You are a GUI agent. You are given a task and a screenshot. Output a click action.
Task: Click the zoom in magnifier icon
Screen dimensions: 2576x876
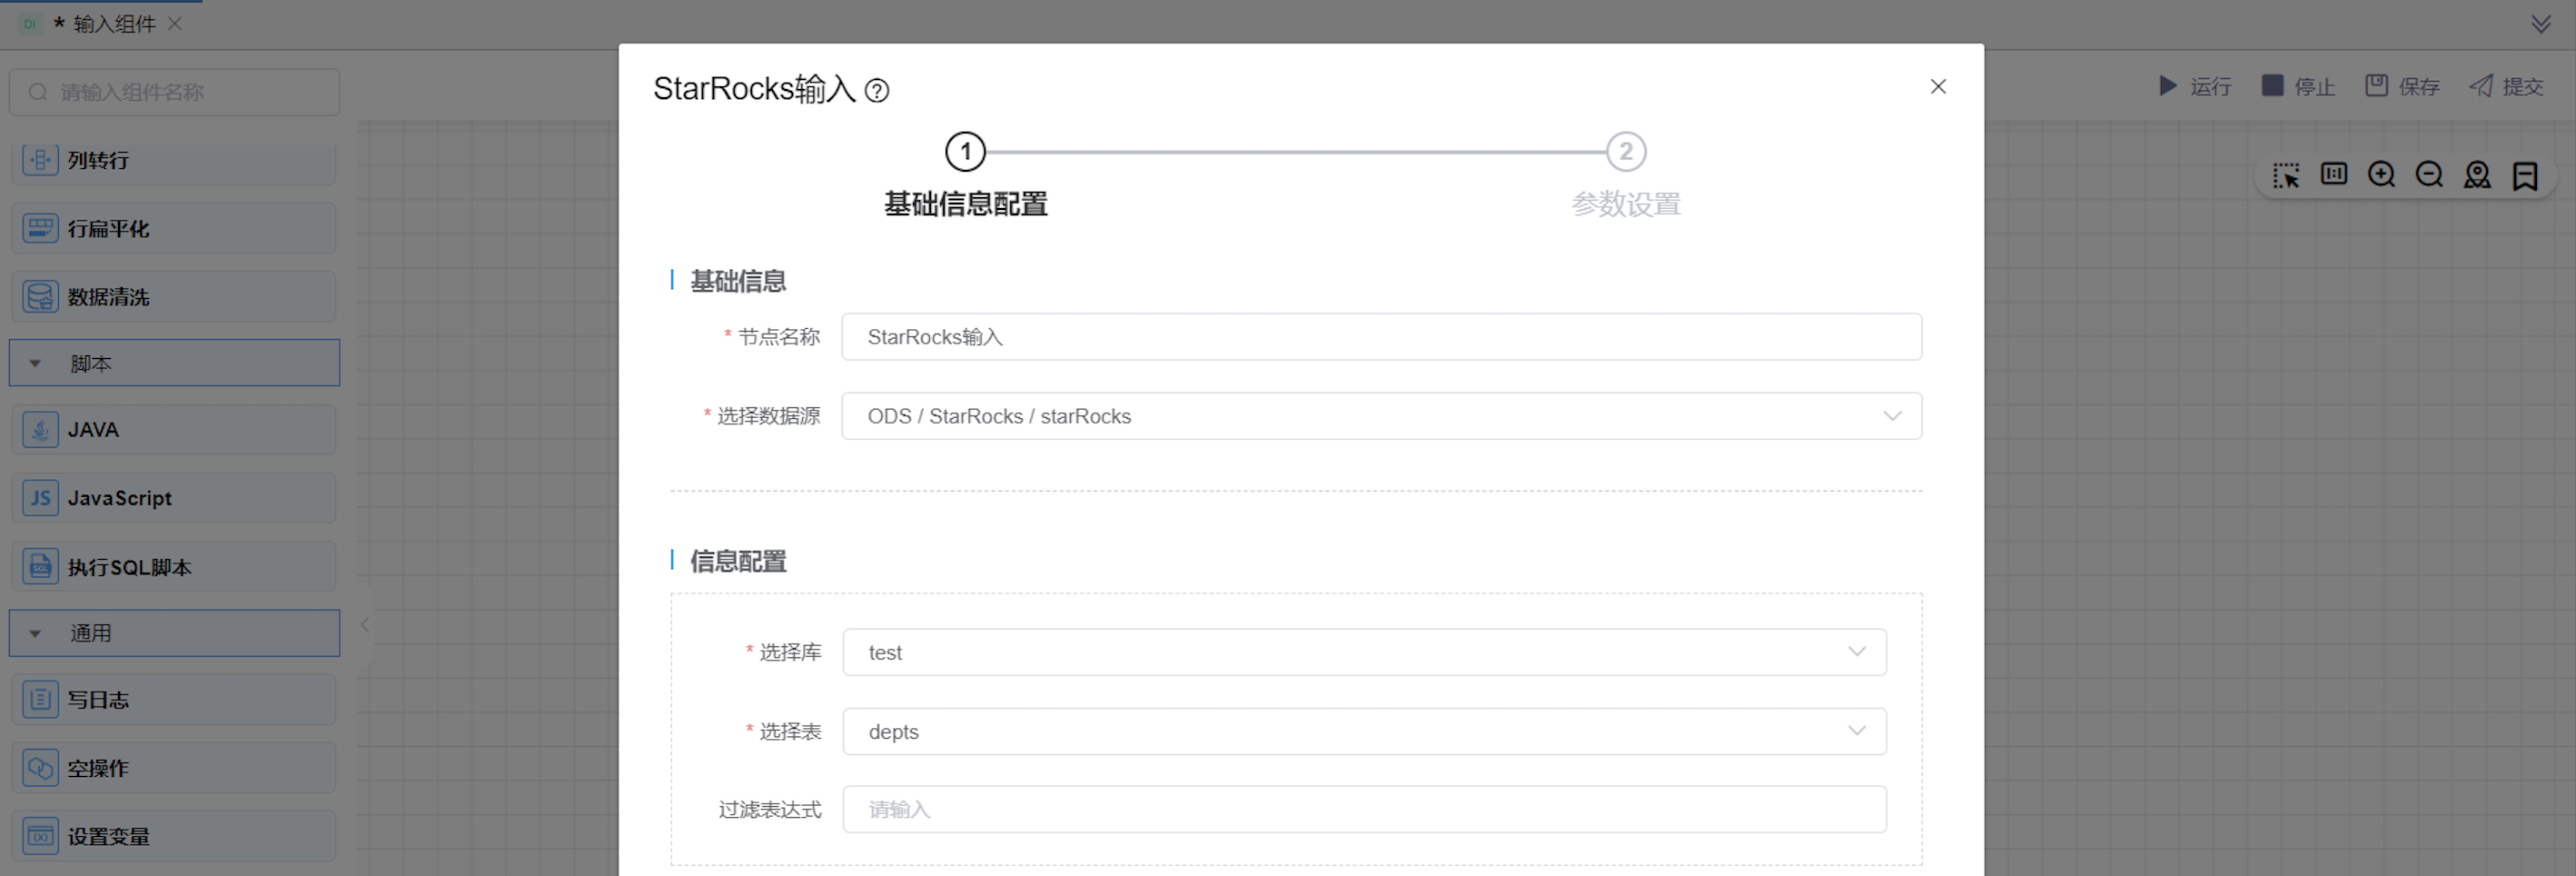coord(2381,174)
